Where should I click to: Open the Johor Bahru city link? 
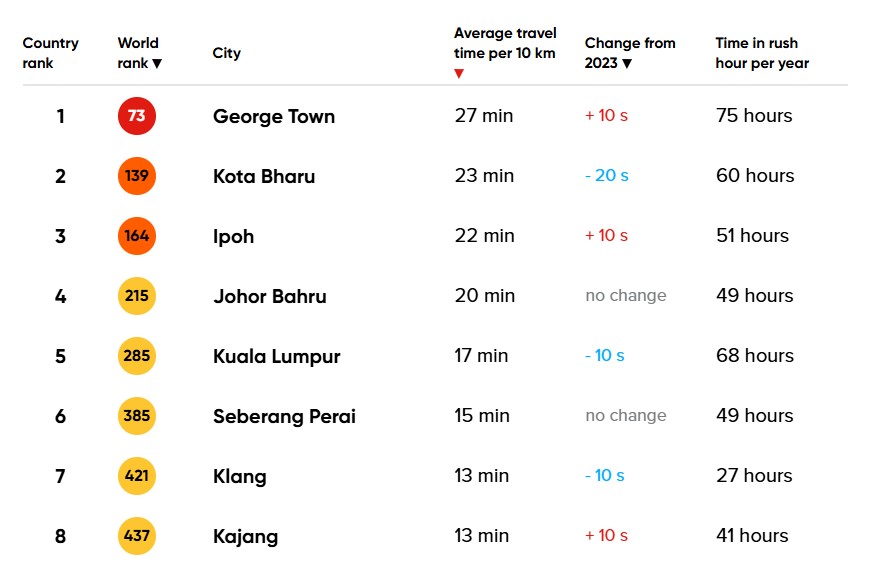pyautogui.click(x=270, y=296)
